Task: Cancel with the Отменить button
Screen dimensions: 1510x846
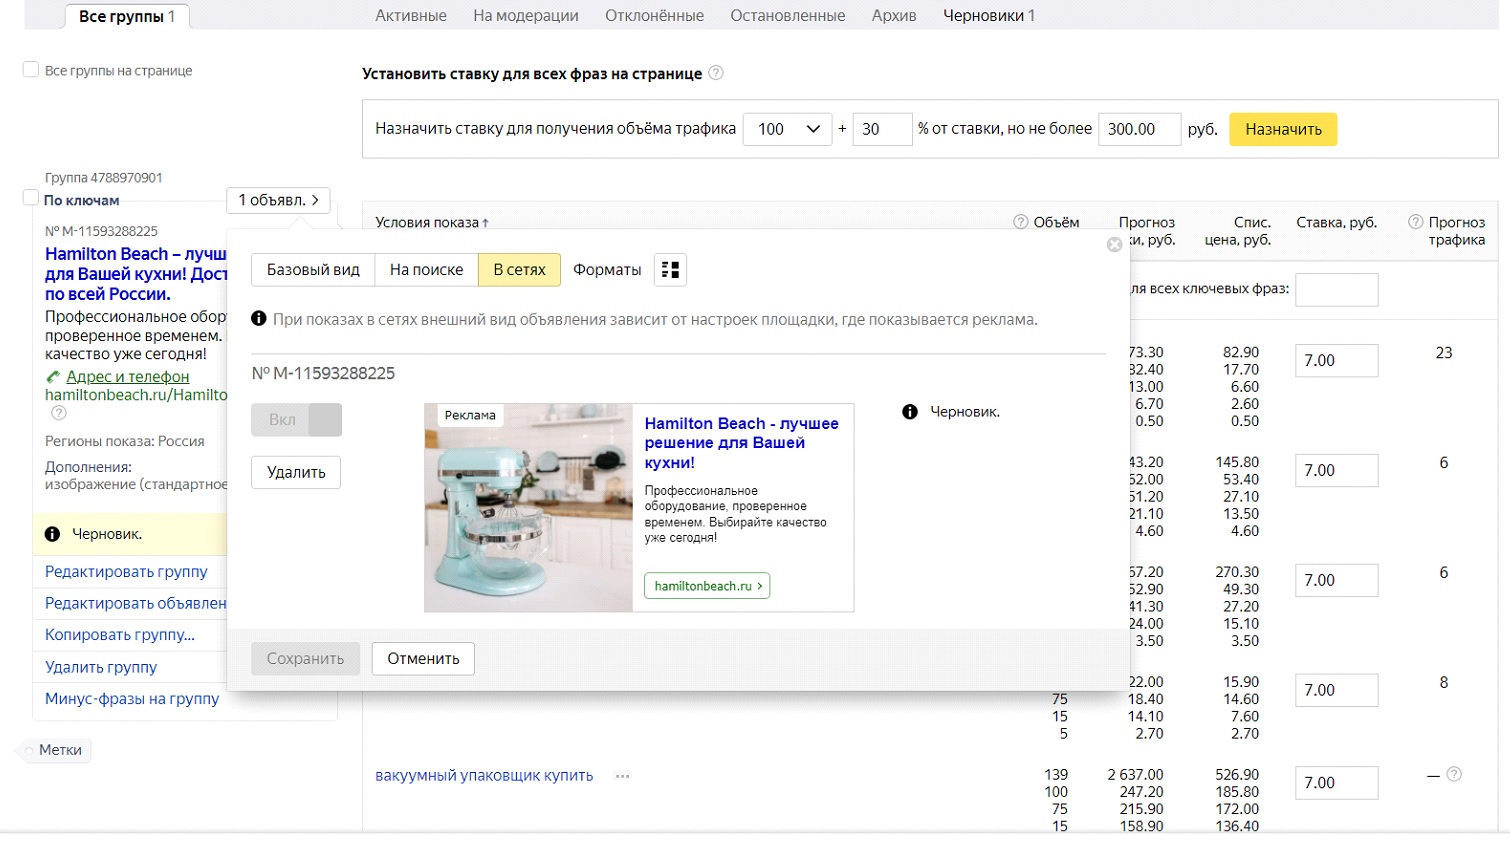Action: point(423,658)
